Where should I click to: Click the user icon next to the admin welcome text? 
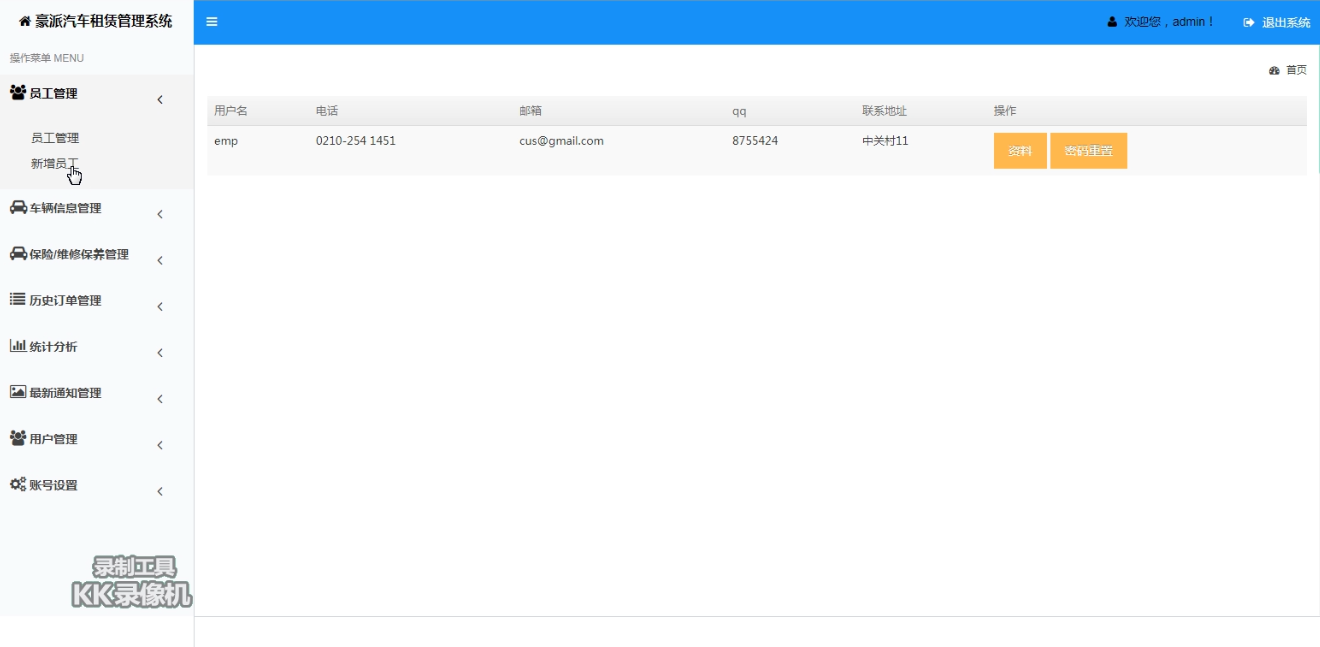(x=1112, y=22)
